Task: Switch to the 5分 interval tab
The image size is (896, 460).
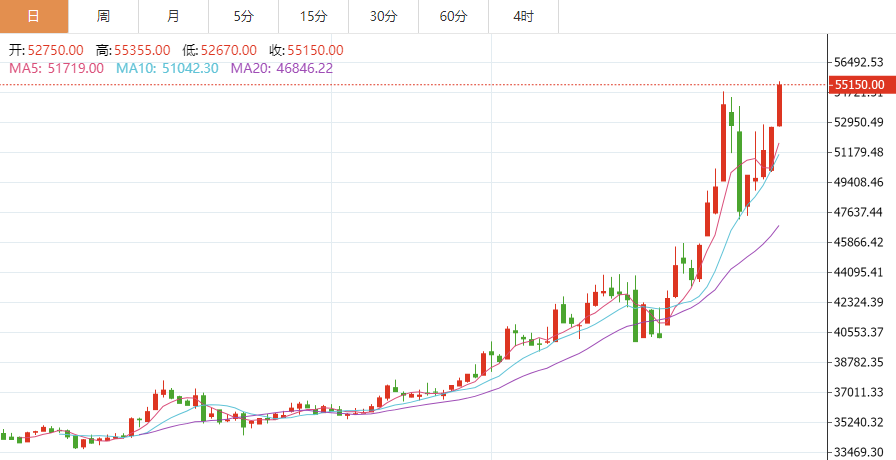Action: coord(244,16)
